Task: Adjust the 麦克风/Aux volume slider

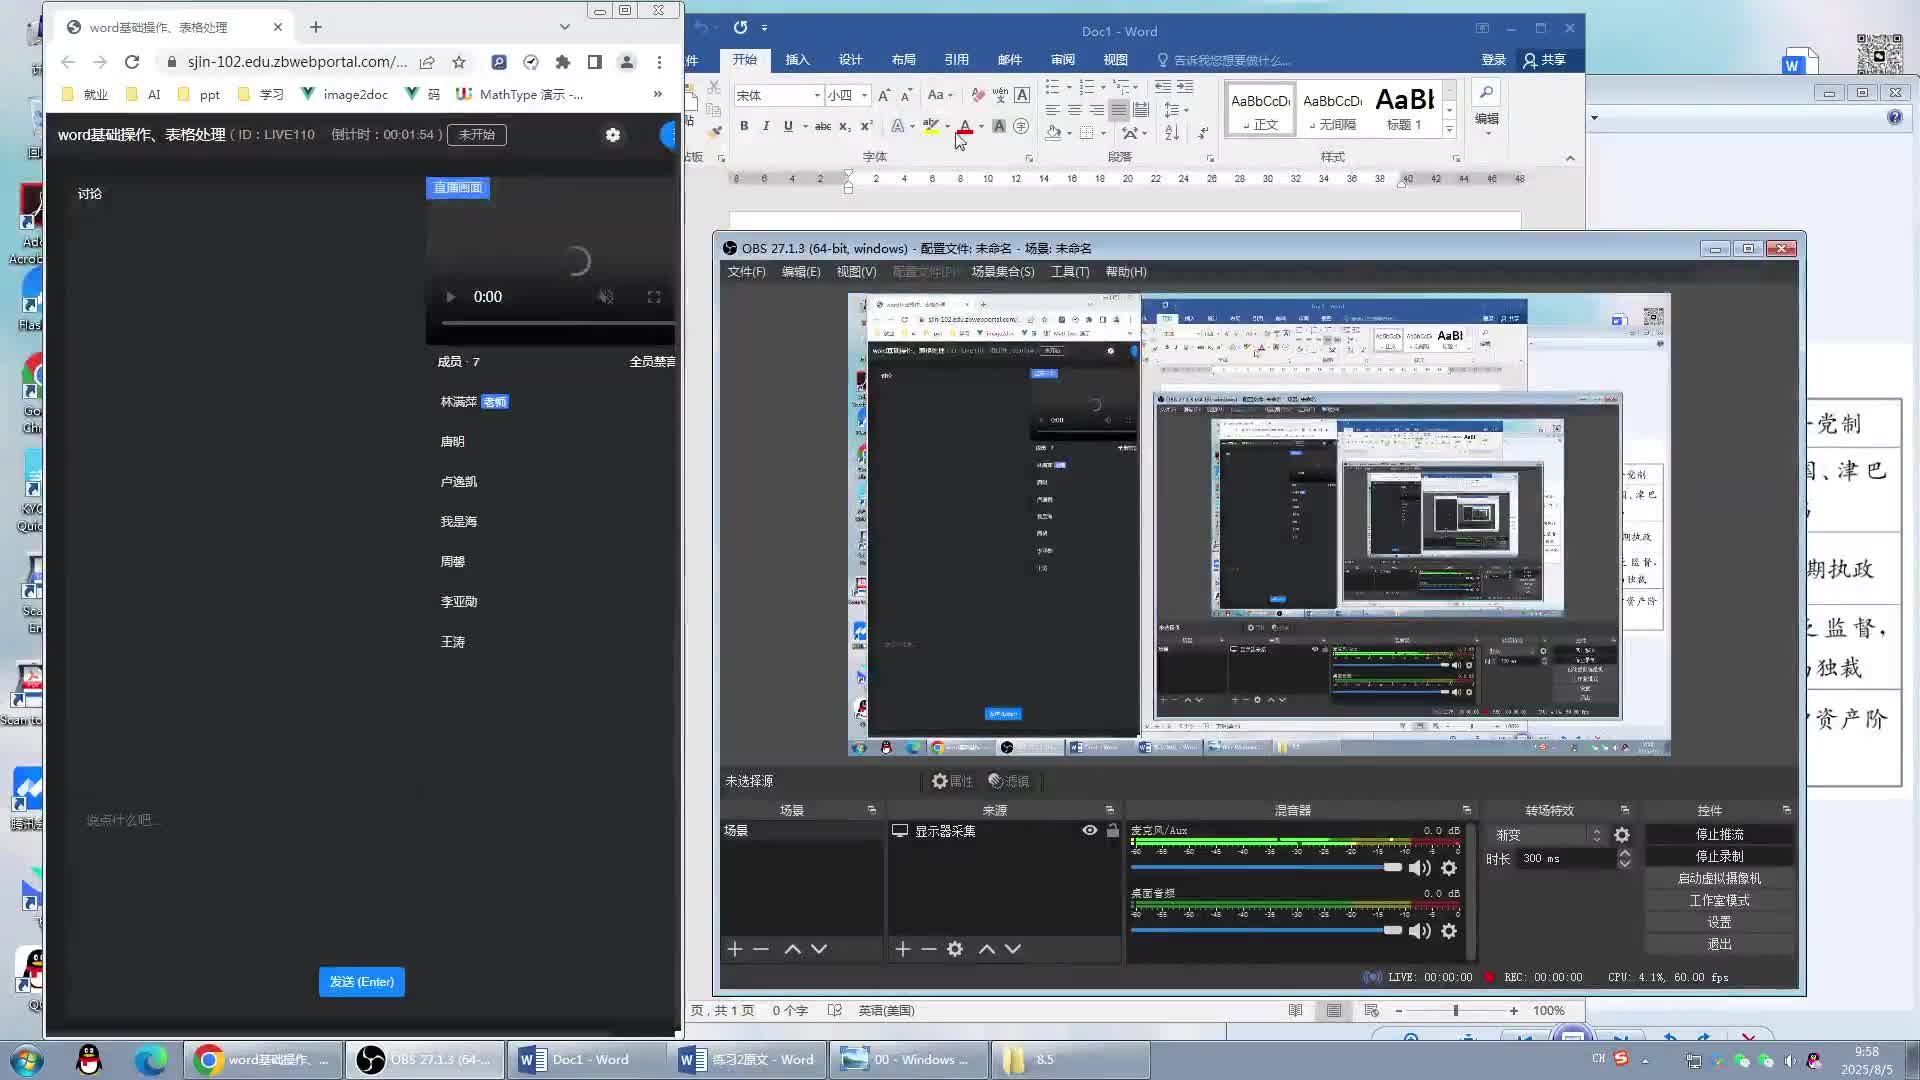Action: click(x=1391, y=867)
